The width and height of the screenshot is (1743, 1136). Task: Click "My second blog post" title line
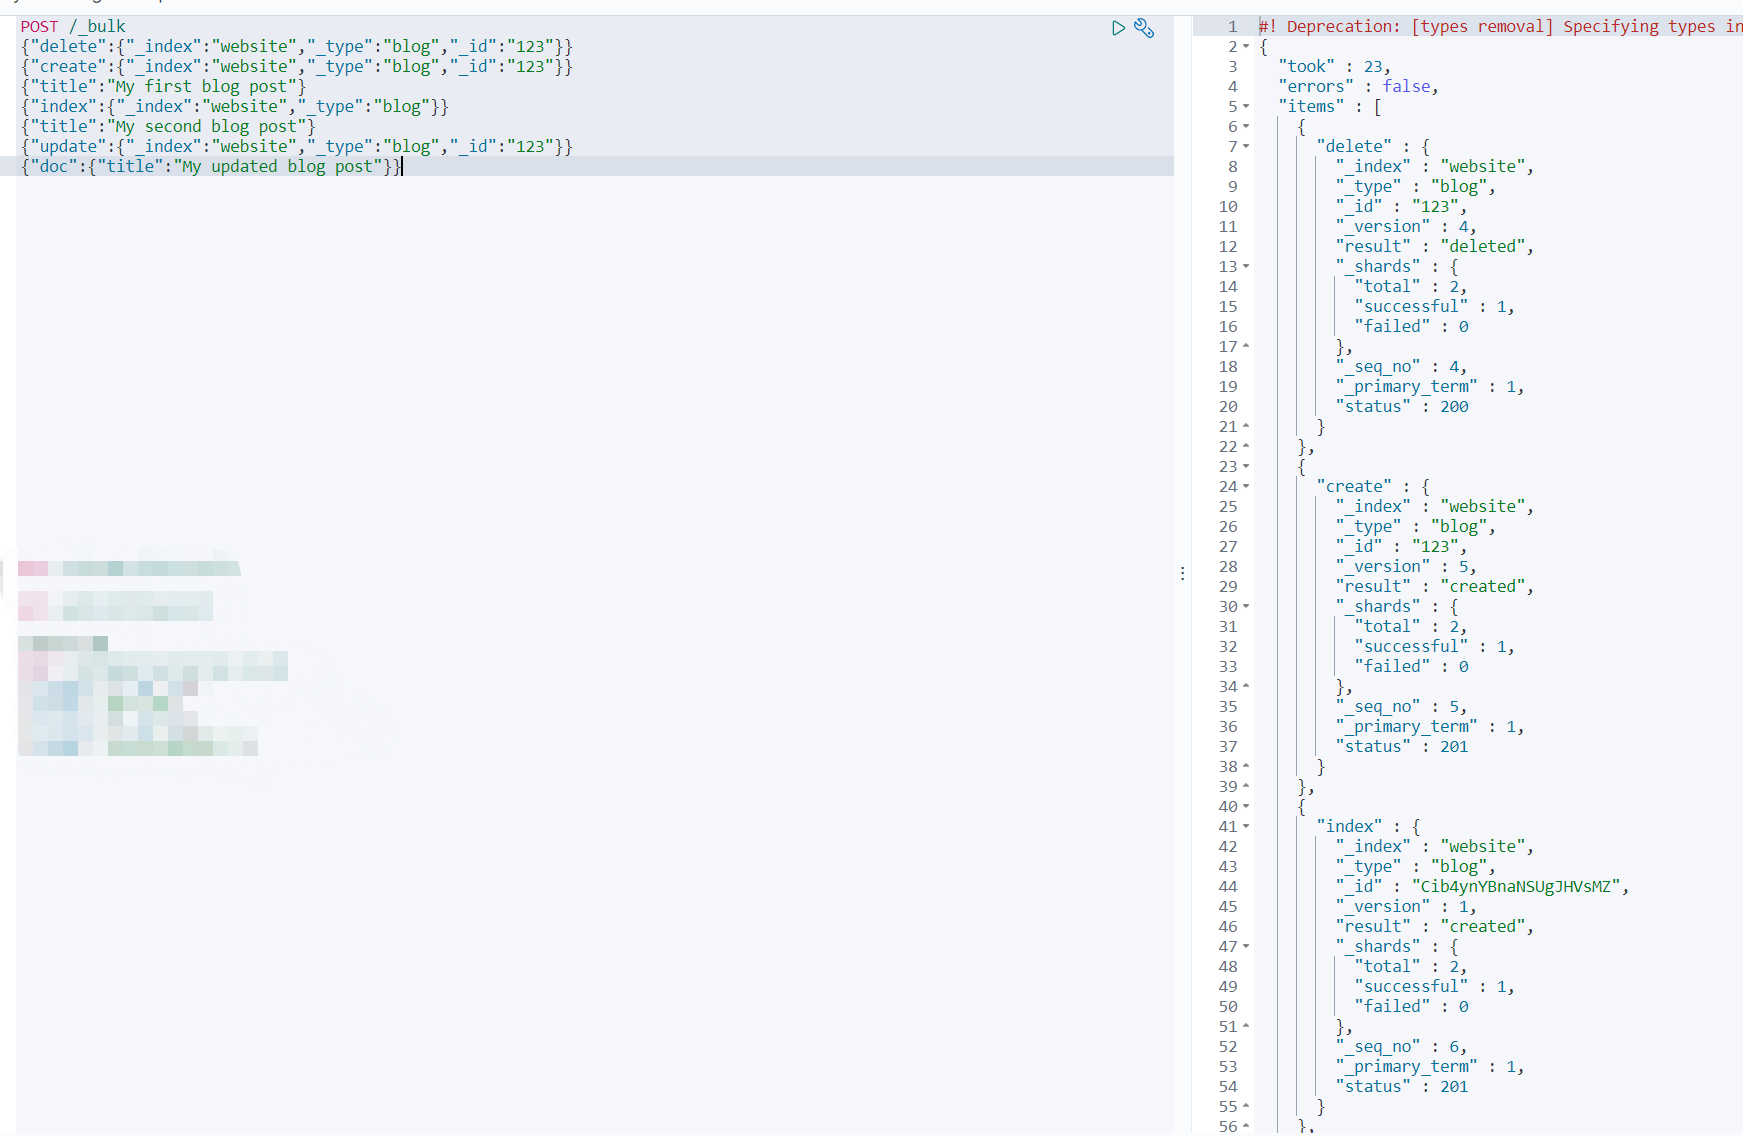(168, 126)
